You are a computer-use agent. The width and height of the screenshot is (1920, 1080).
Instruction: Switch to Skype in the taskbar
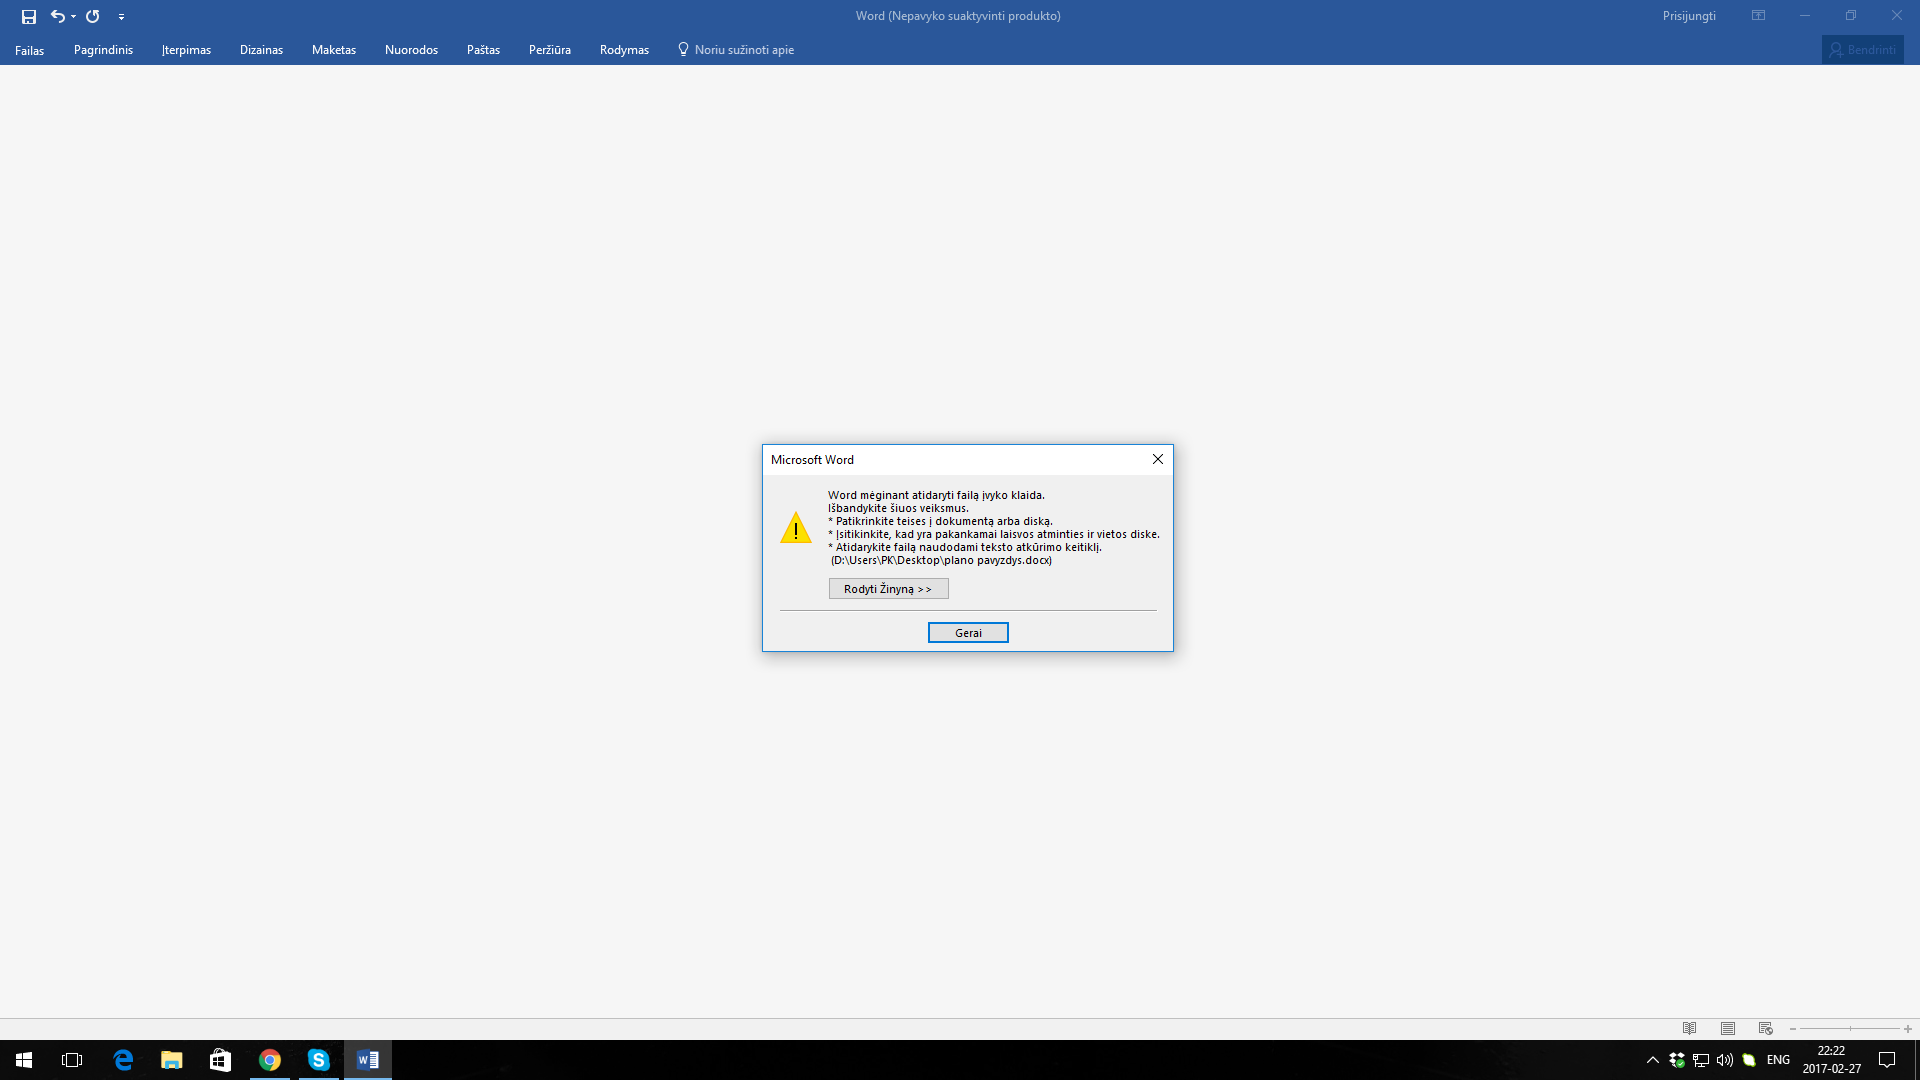pyautogui.click(x=319, y=1060)
